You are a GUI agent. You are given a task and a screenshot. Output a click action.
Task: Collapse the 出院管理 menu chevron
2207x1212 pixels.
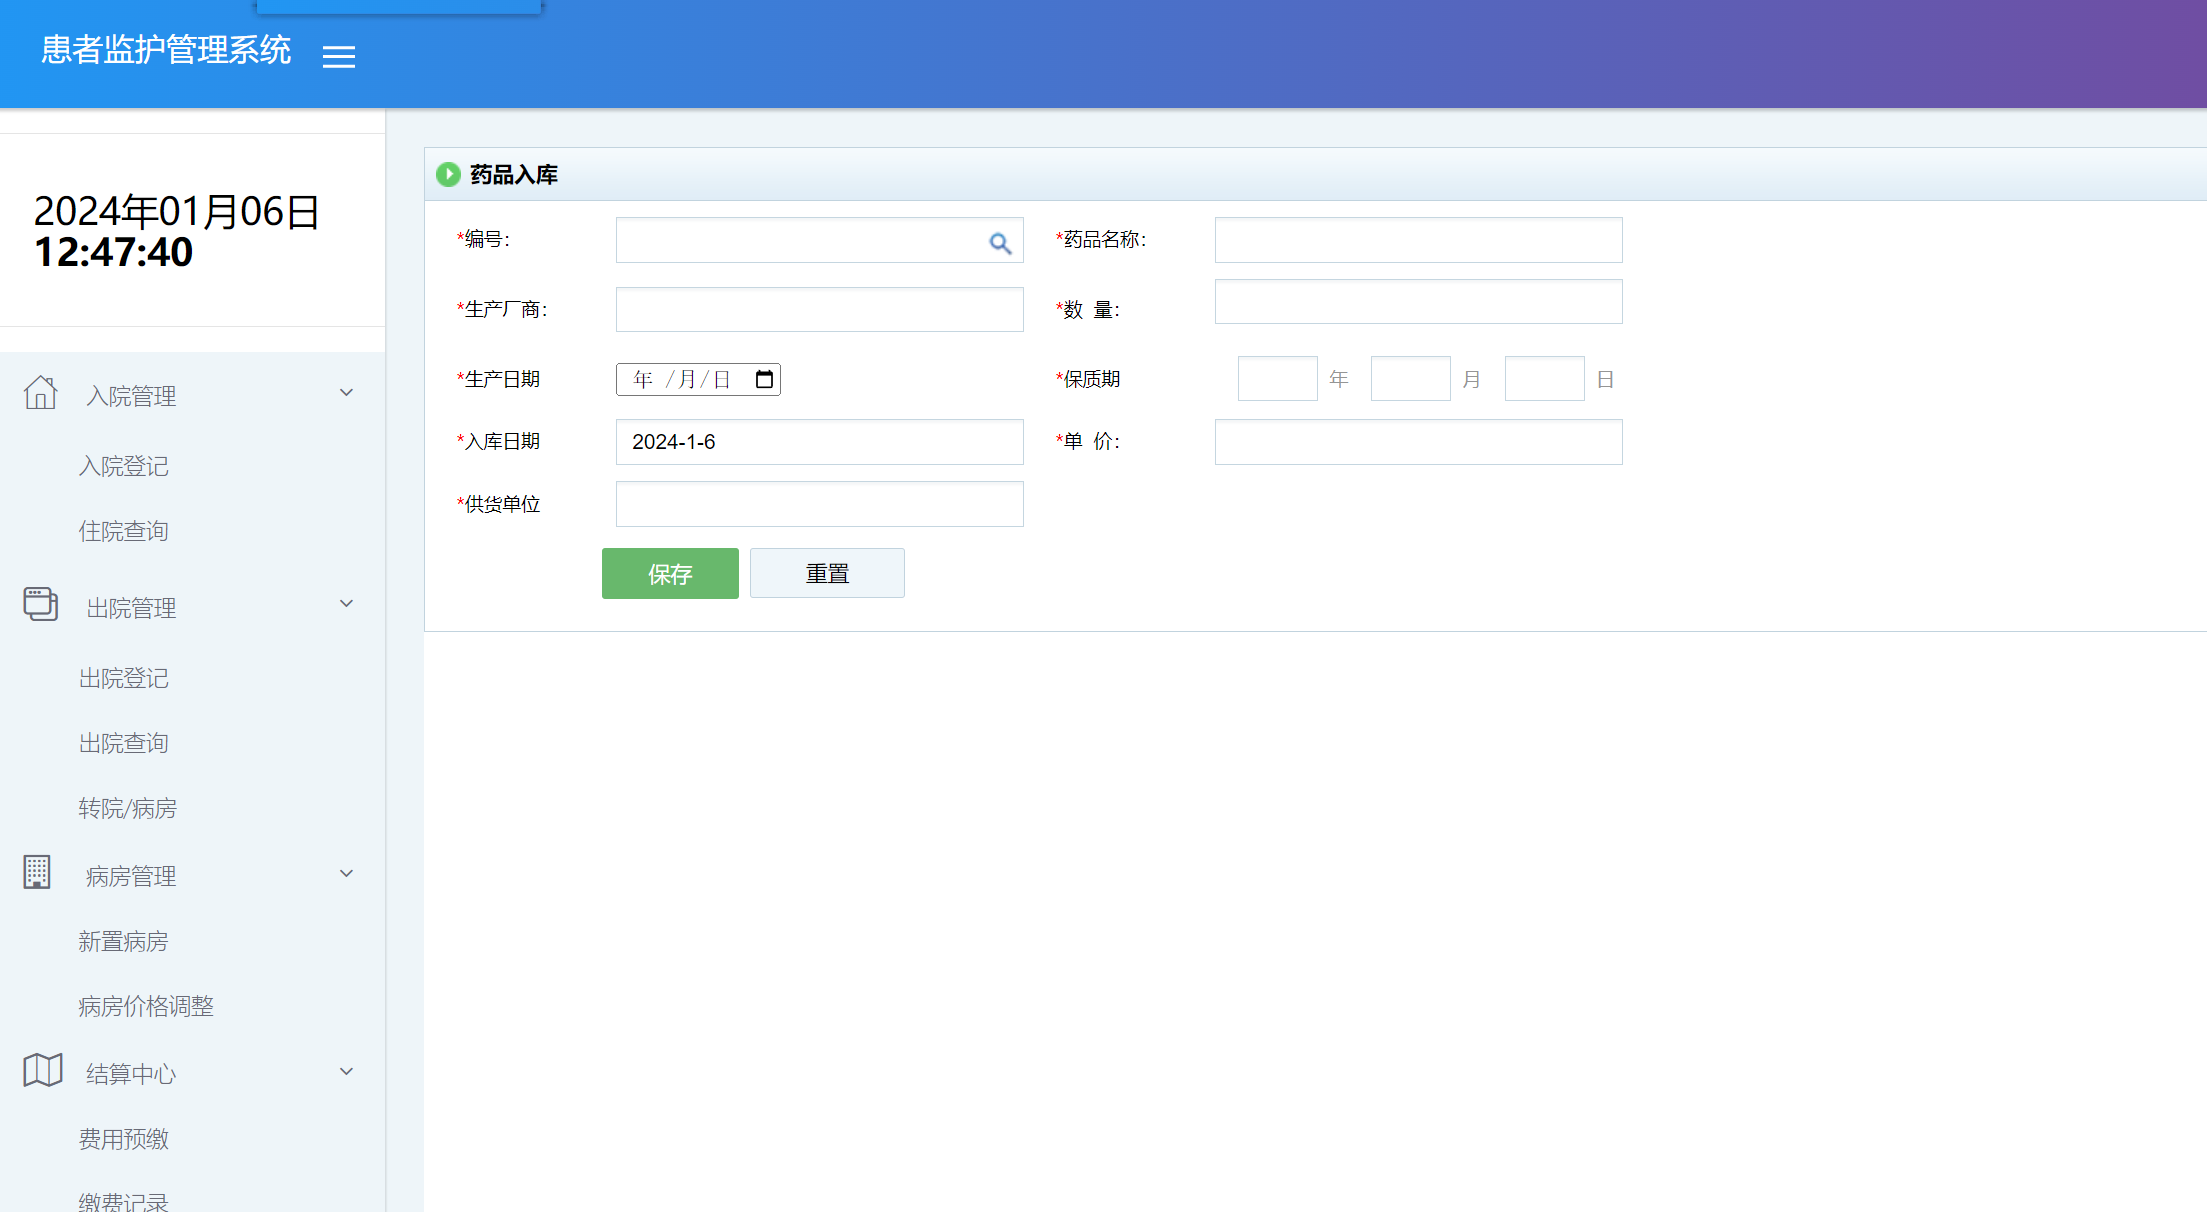click(x=346, y=604)
